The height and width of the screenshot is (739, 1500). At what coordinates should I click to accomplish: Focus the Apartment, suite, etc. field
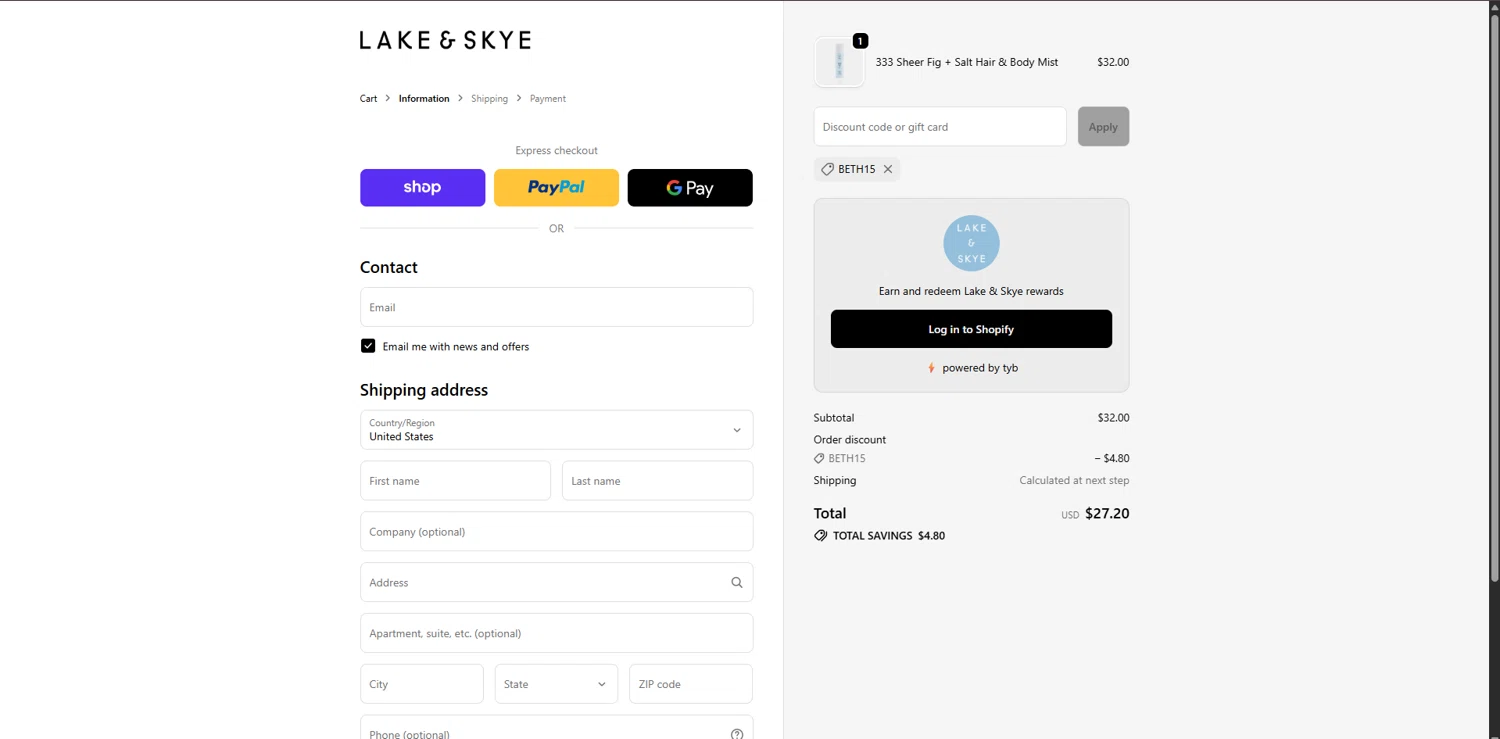(556, 633)
